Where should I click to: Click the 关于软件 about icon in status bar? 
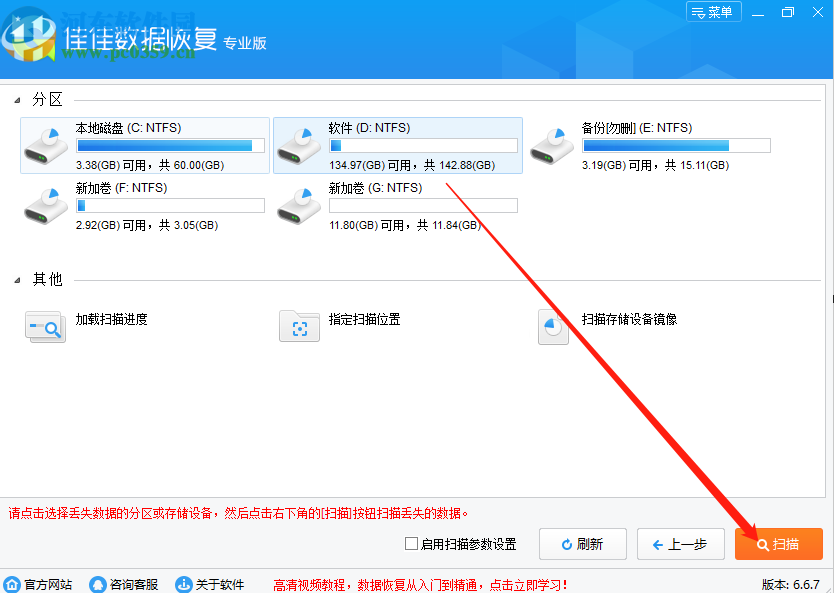pos(182,583)
